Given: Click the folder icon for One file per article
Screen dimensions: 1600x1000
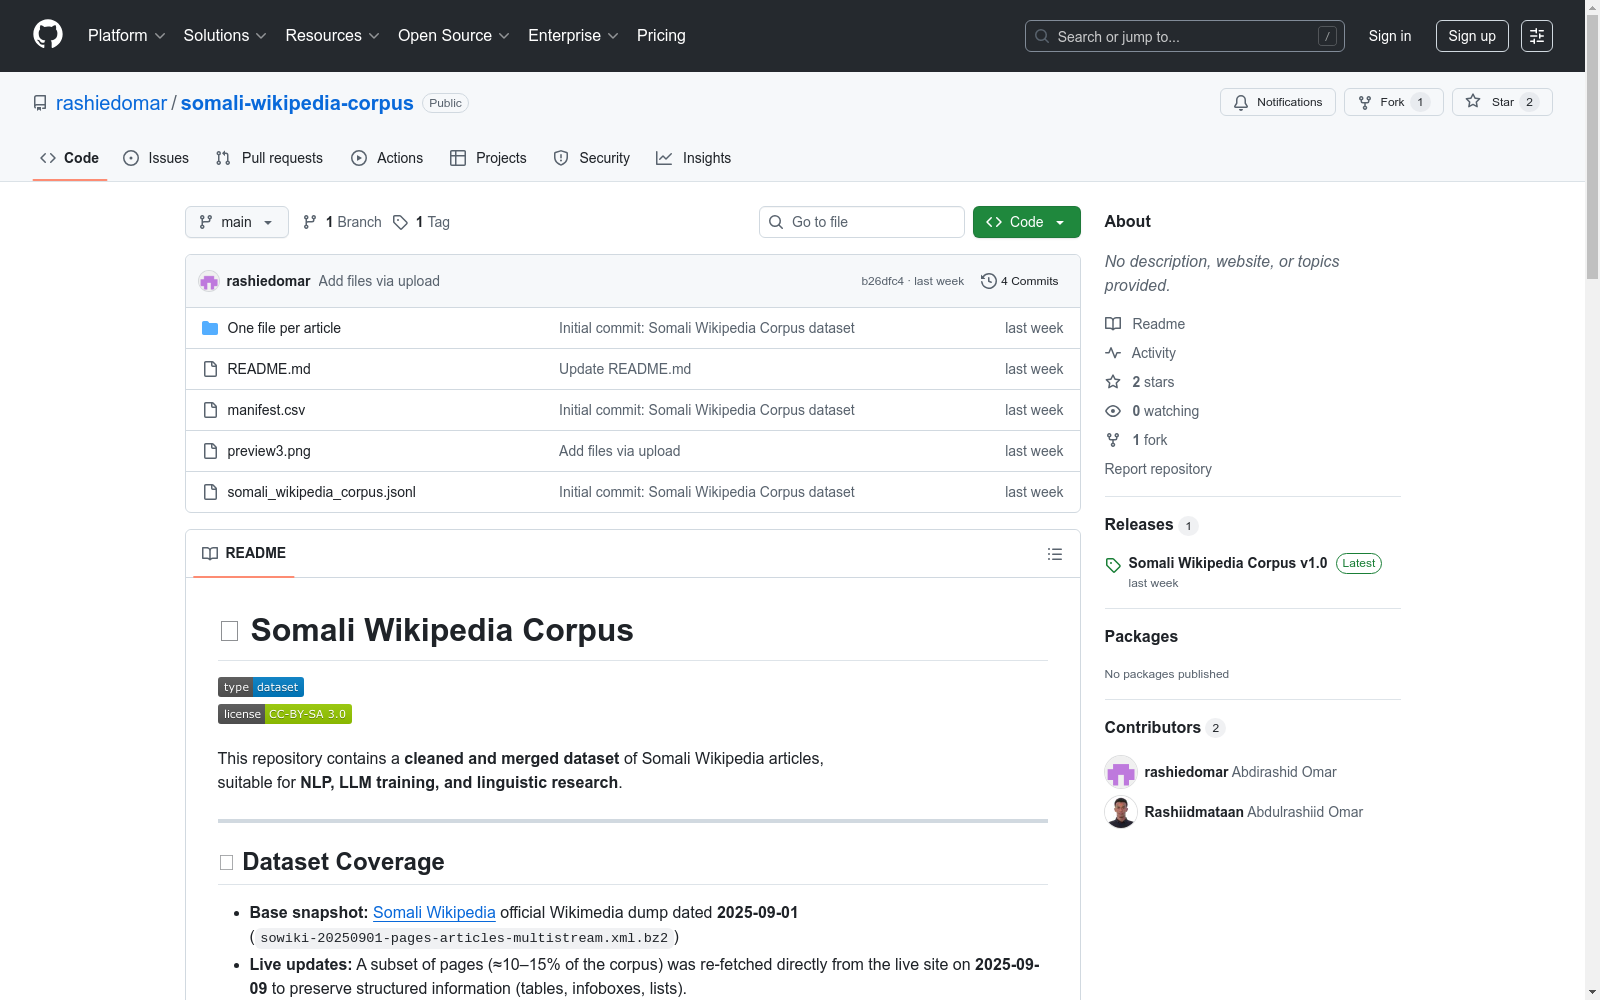Looking at the screenshot, I should (x=210, y=328).
